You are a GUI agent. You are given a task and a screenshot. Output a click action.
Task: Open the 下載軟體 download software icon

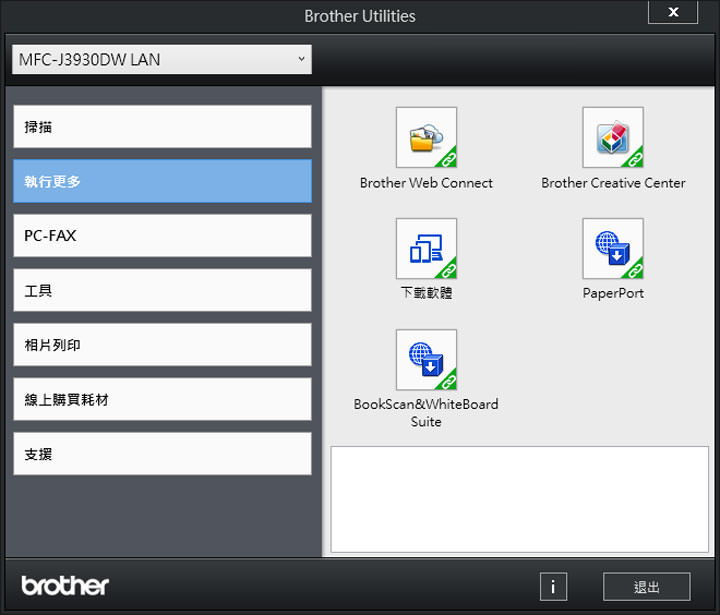coord(426,248)
